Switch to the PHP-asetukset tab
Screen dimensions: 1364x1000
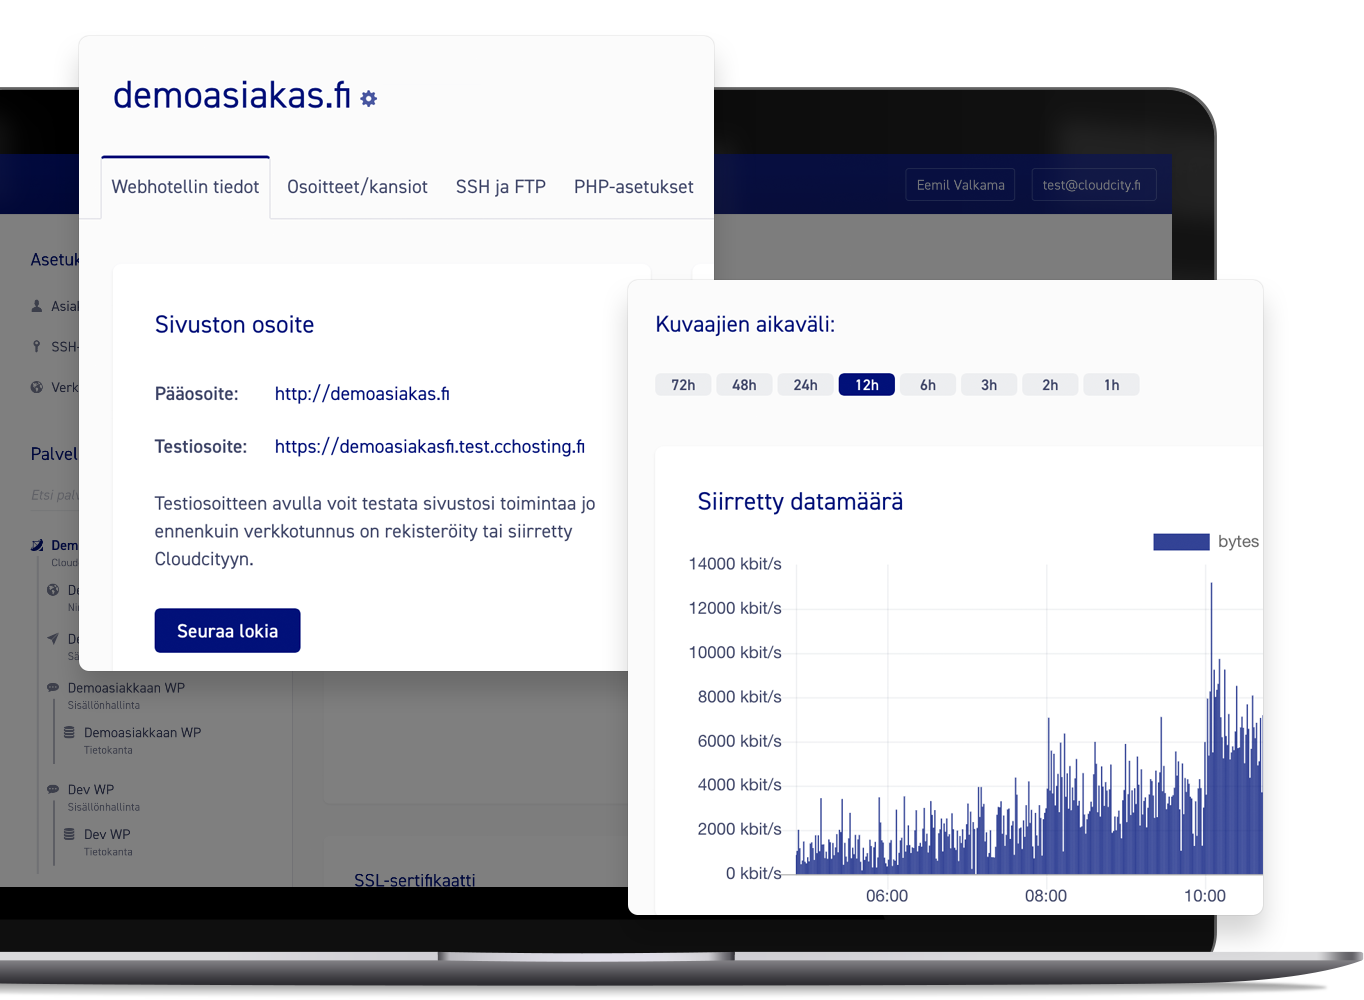coord(633,187)
